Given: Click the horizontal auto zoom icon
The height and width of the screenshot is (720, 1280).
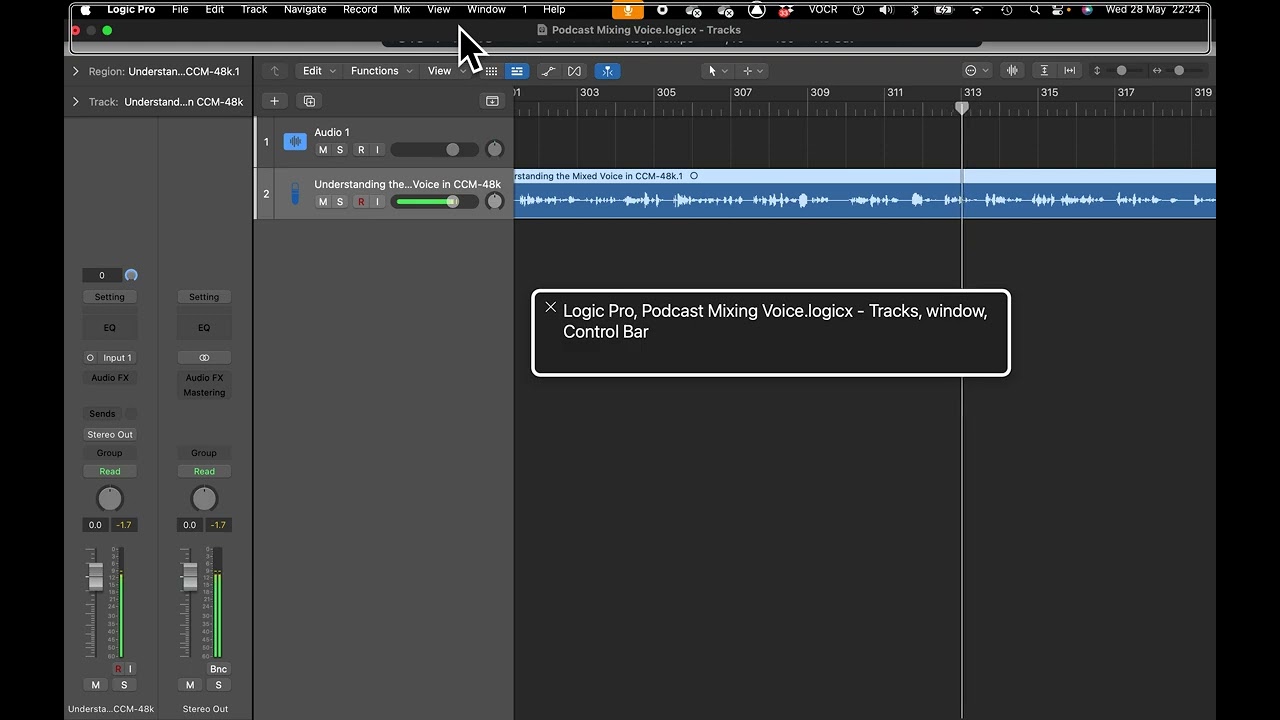Looking at the screenshot, I should click(x=1069, y=71).
